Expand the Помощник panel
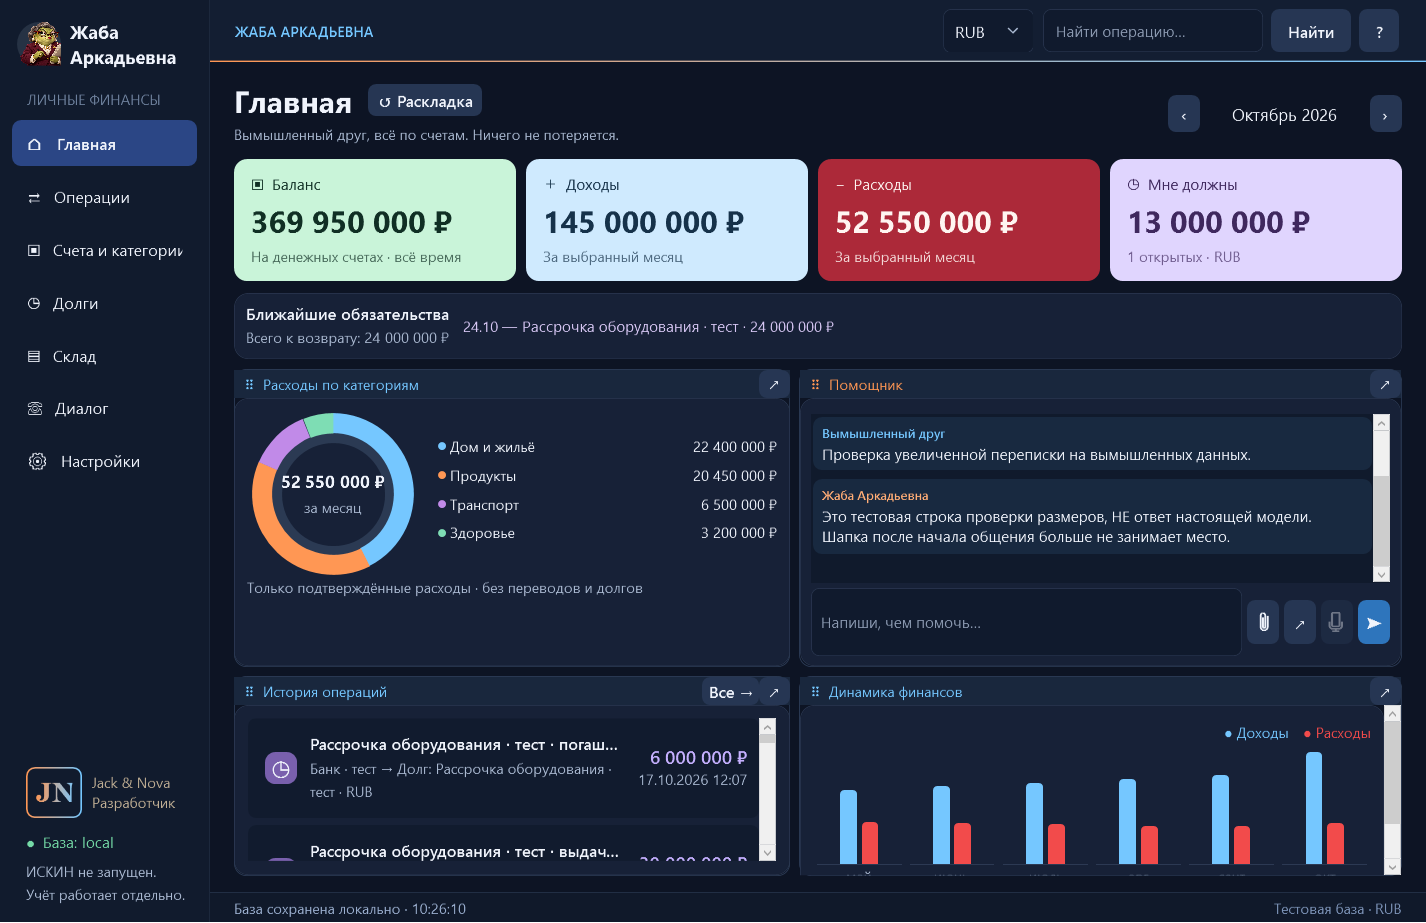 click(x=1384, y=384)
